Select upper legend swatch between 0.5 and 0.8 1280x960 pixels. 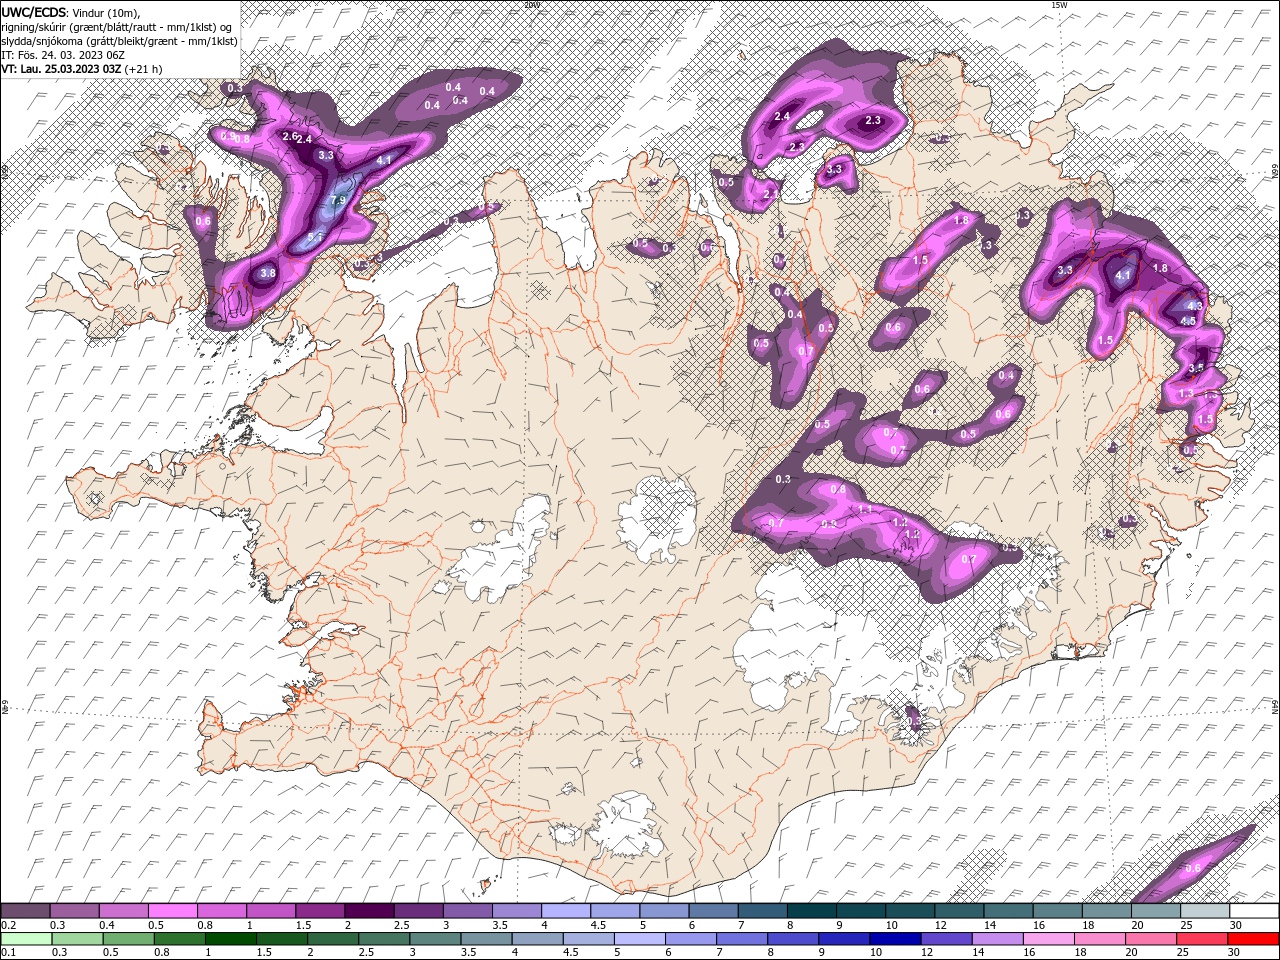click(x=172, y=910)
